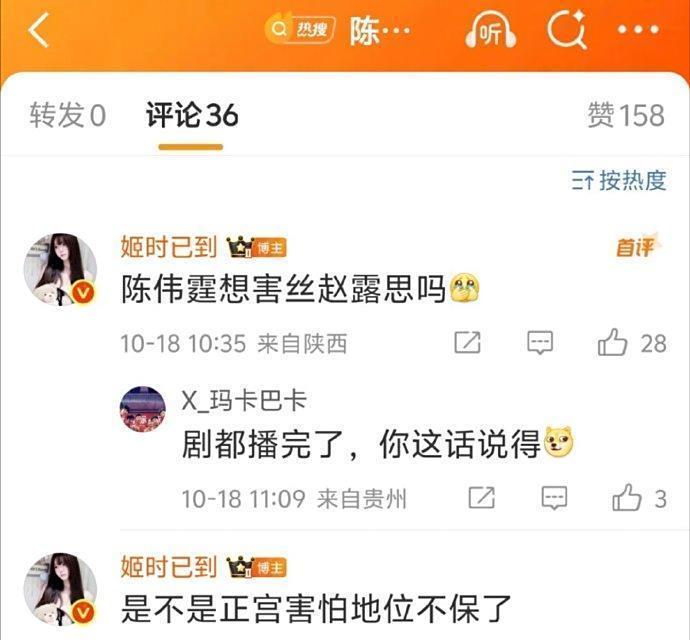Open the 热搜 hot search box

tap(300, 29)
